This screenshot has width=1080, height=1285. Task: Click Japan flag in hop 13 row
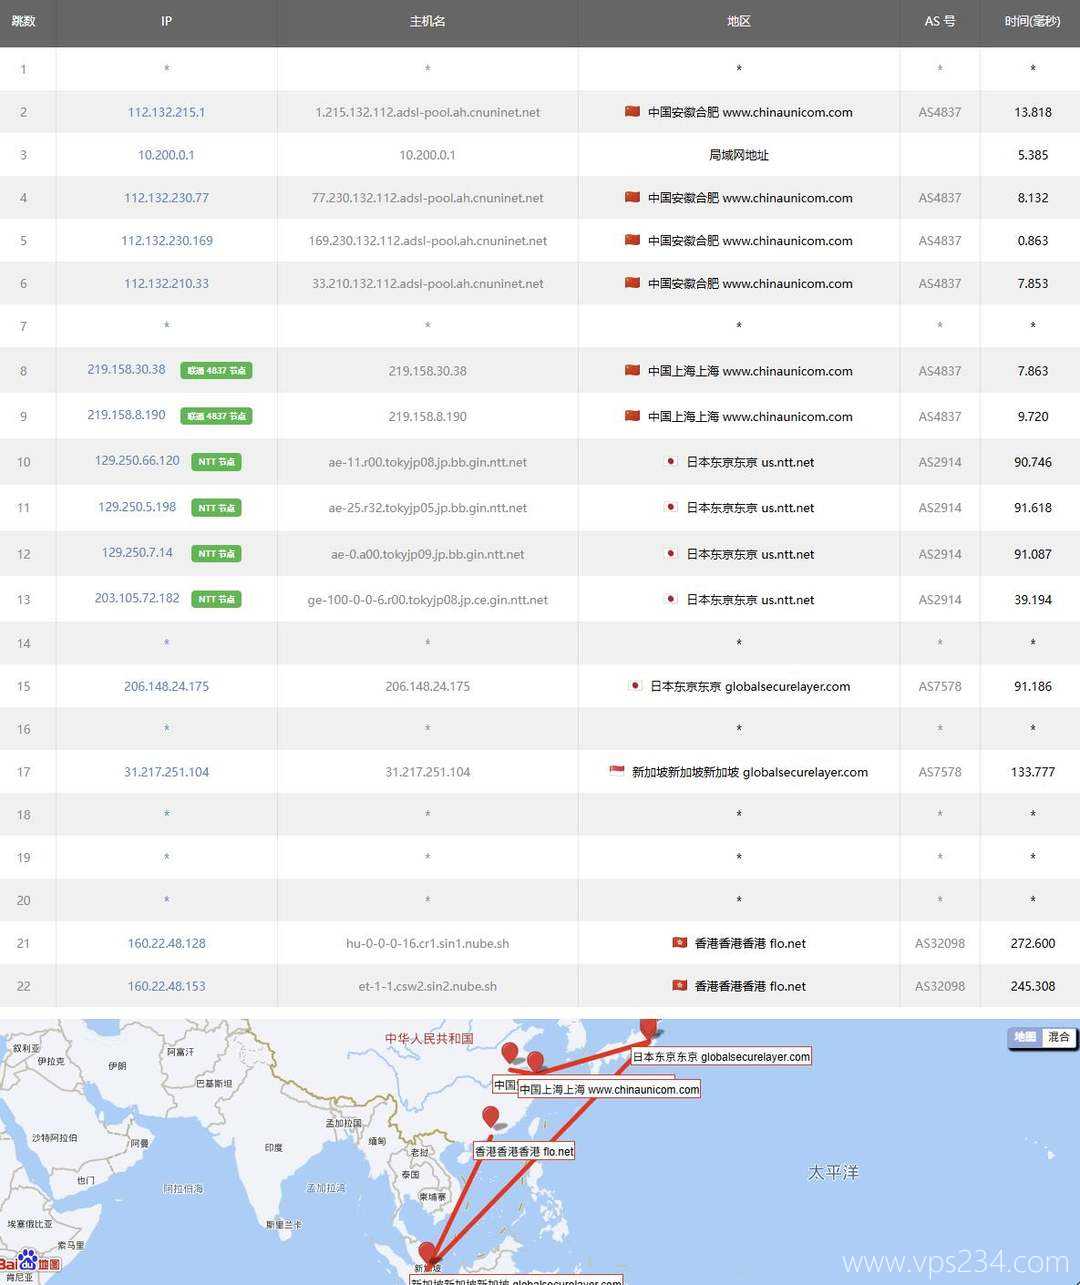click(672, 599)
